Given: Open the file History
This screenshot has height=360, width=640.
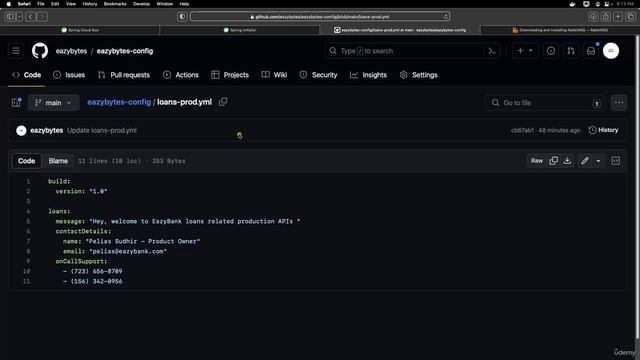Looking at the screenshot, I should pos(603,130).
